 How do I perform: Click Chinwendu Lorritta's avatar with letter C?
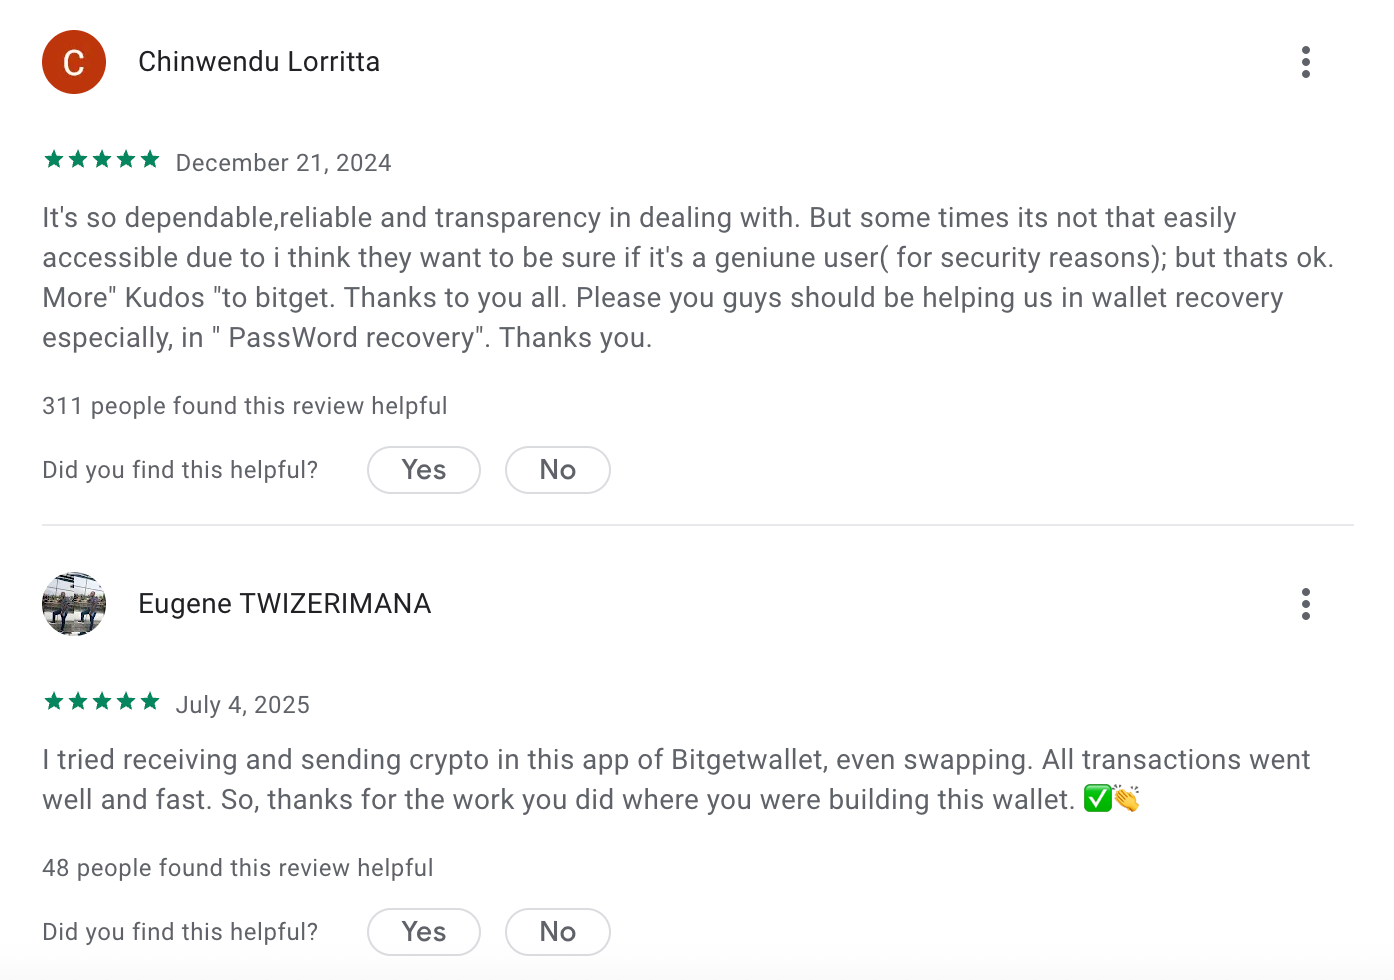tap(74, 62)
